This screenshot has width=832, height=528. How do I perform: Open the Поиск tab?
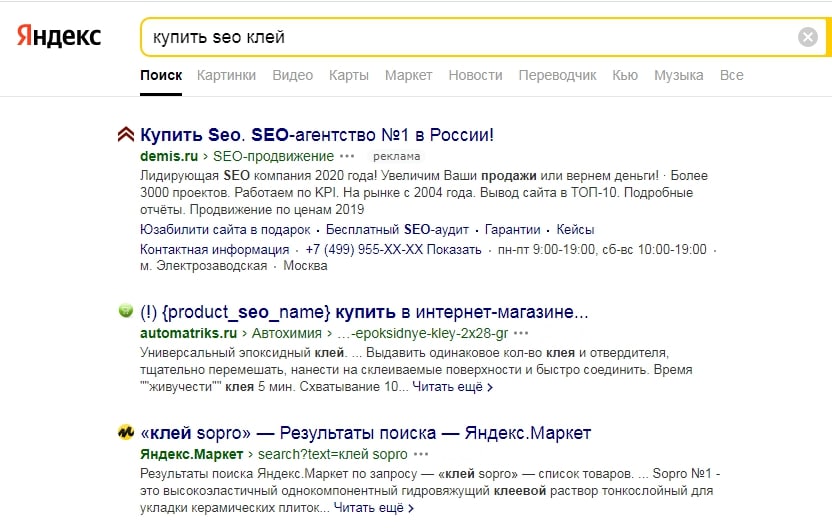(x=161, y=75)
